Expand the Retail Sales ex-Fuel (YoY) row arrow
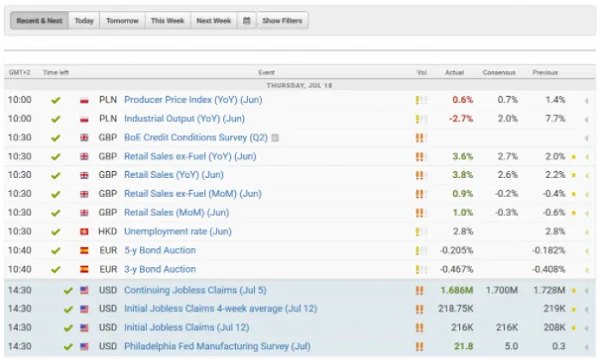Viewport: 600px width, 360px height. (x=586, y=157)
